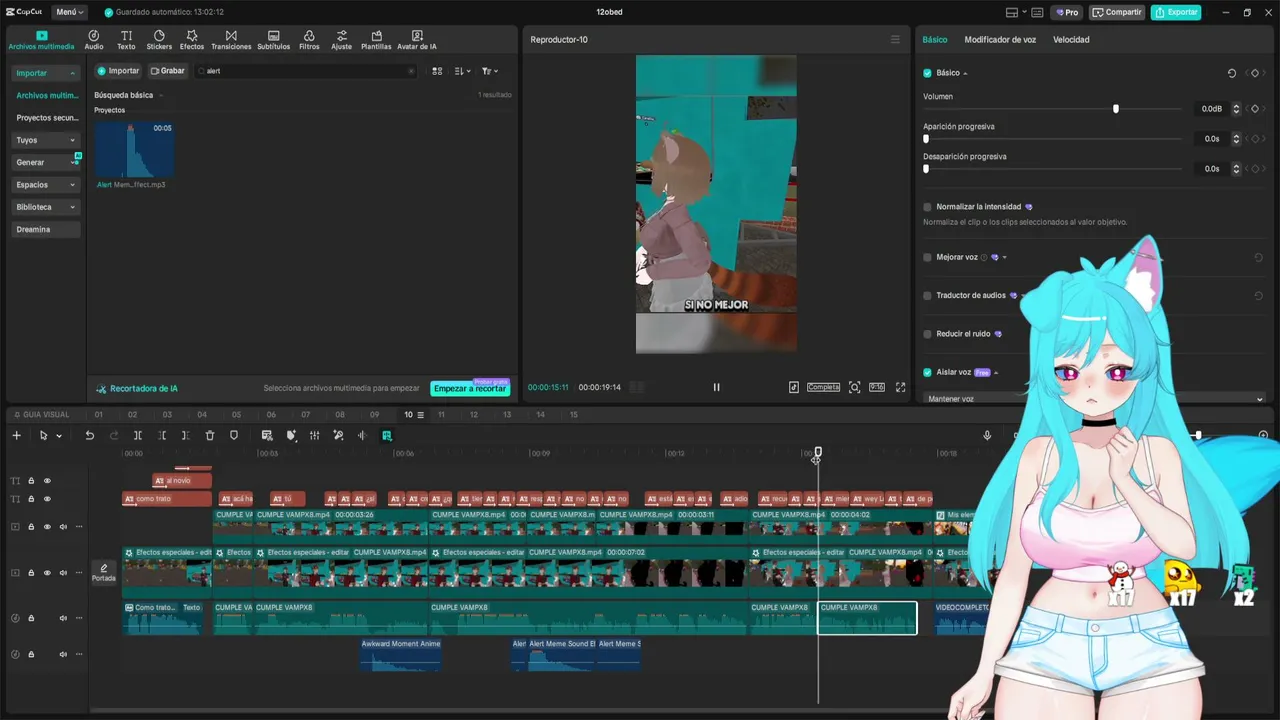
Task: Adjust the Volumen slider handle
Action: [x=1116, y=109]
